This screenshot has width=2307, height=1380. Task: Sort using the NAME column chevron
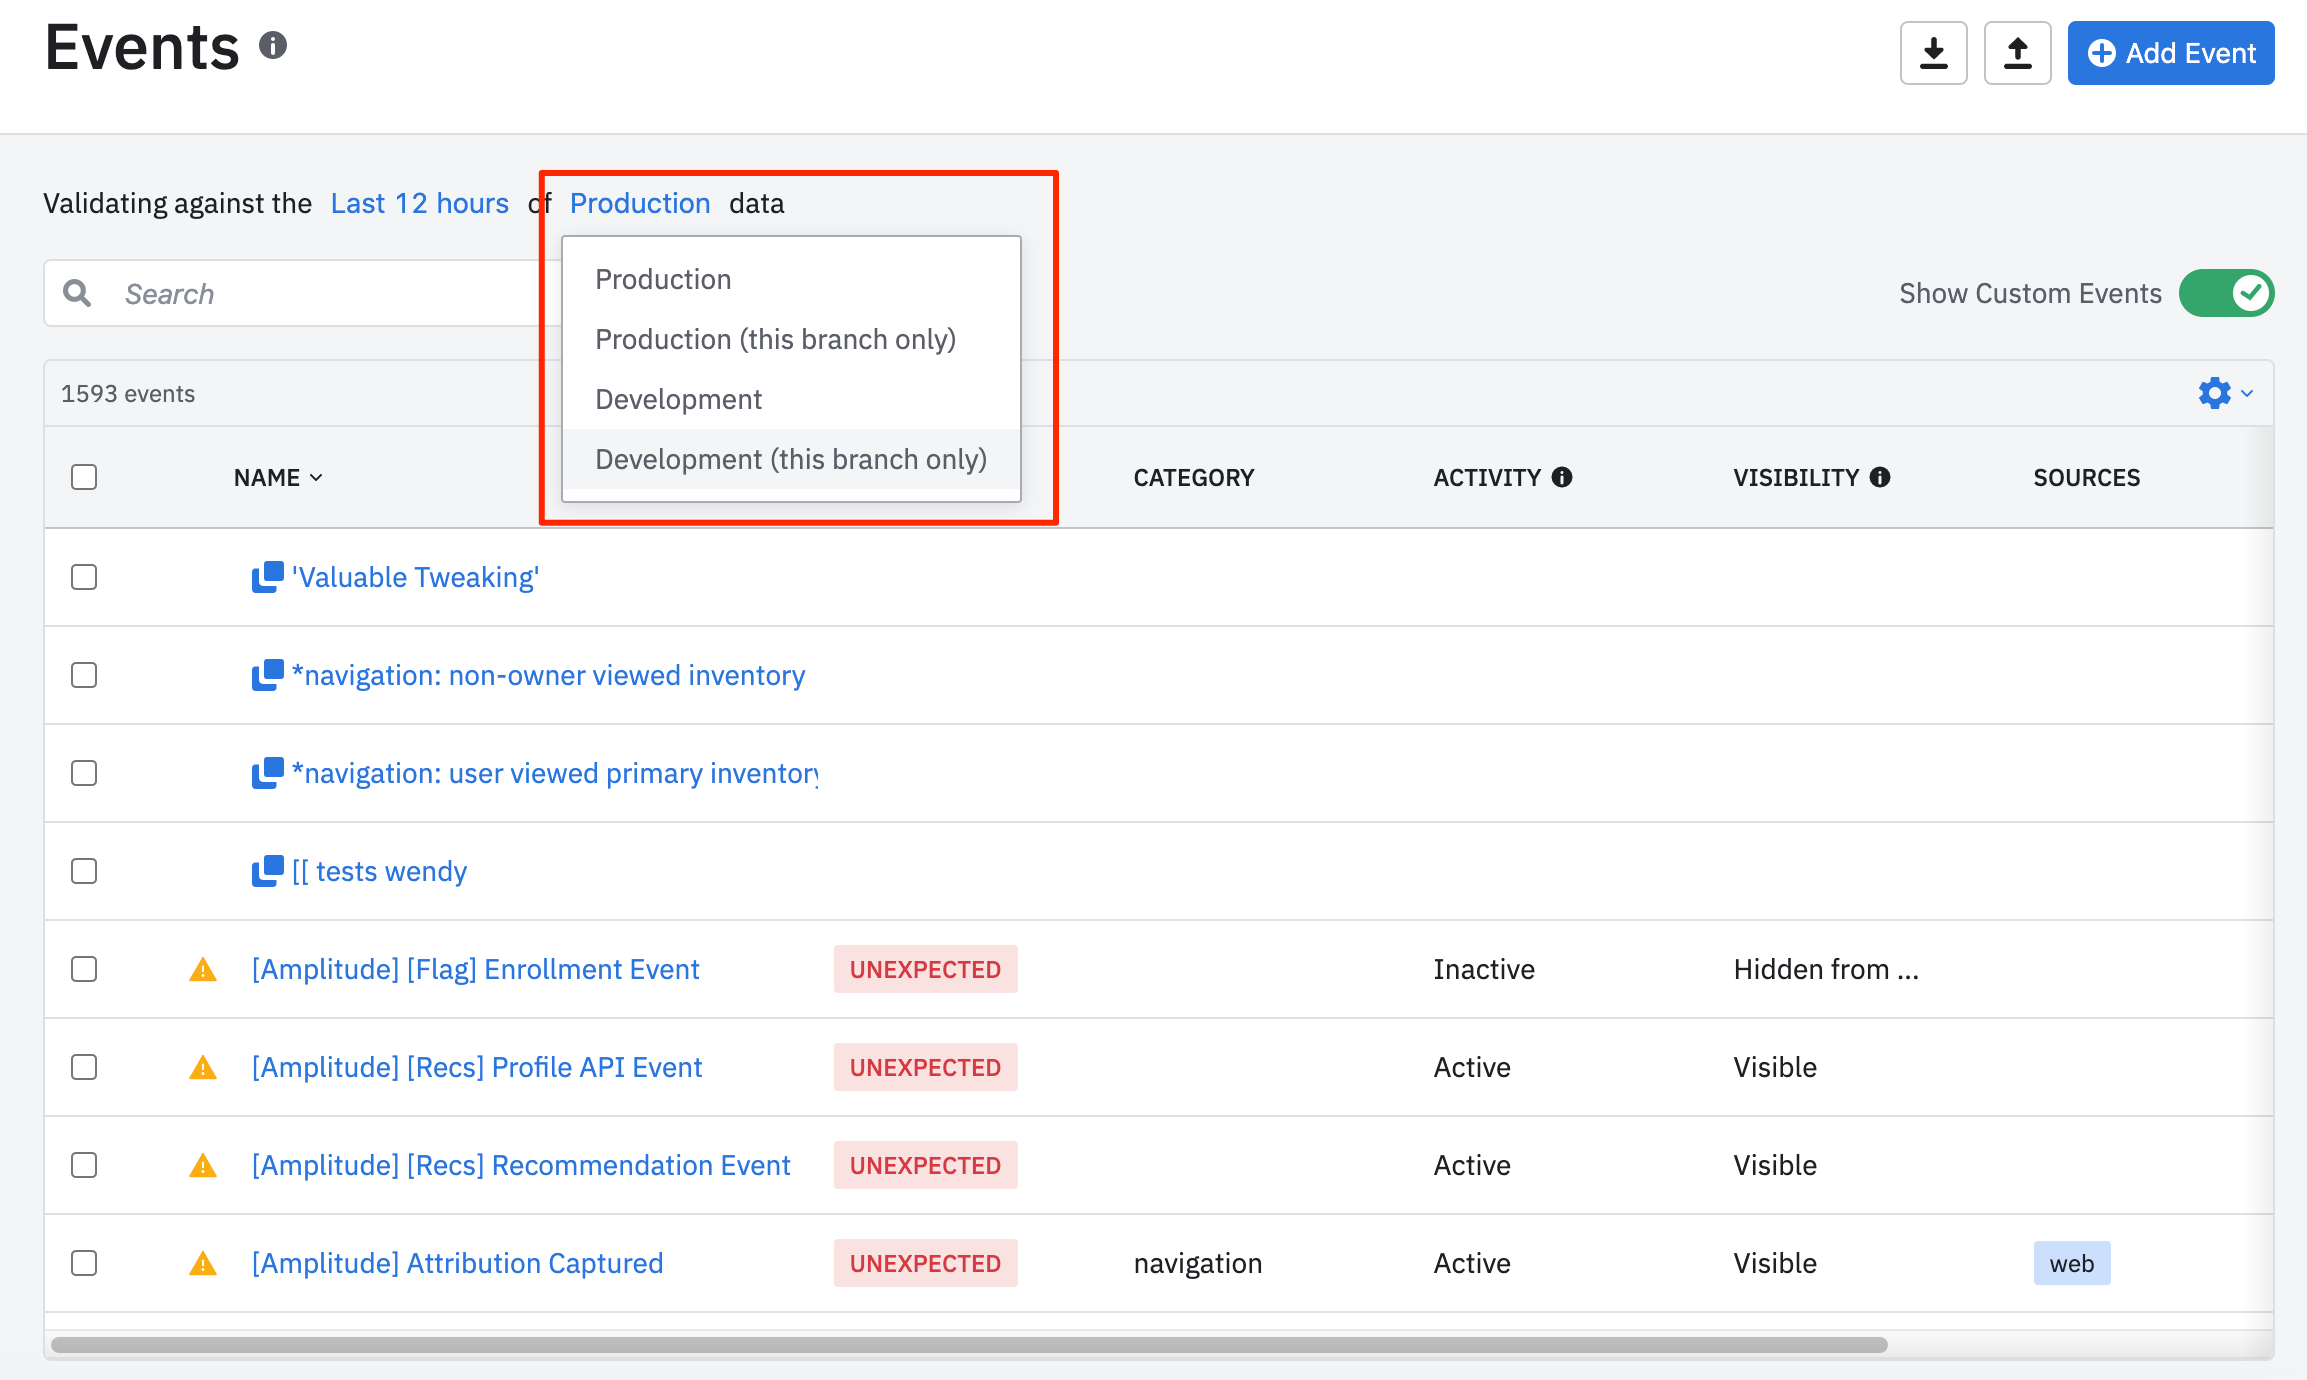click(x=316, y=478)
